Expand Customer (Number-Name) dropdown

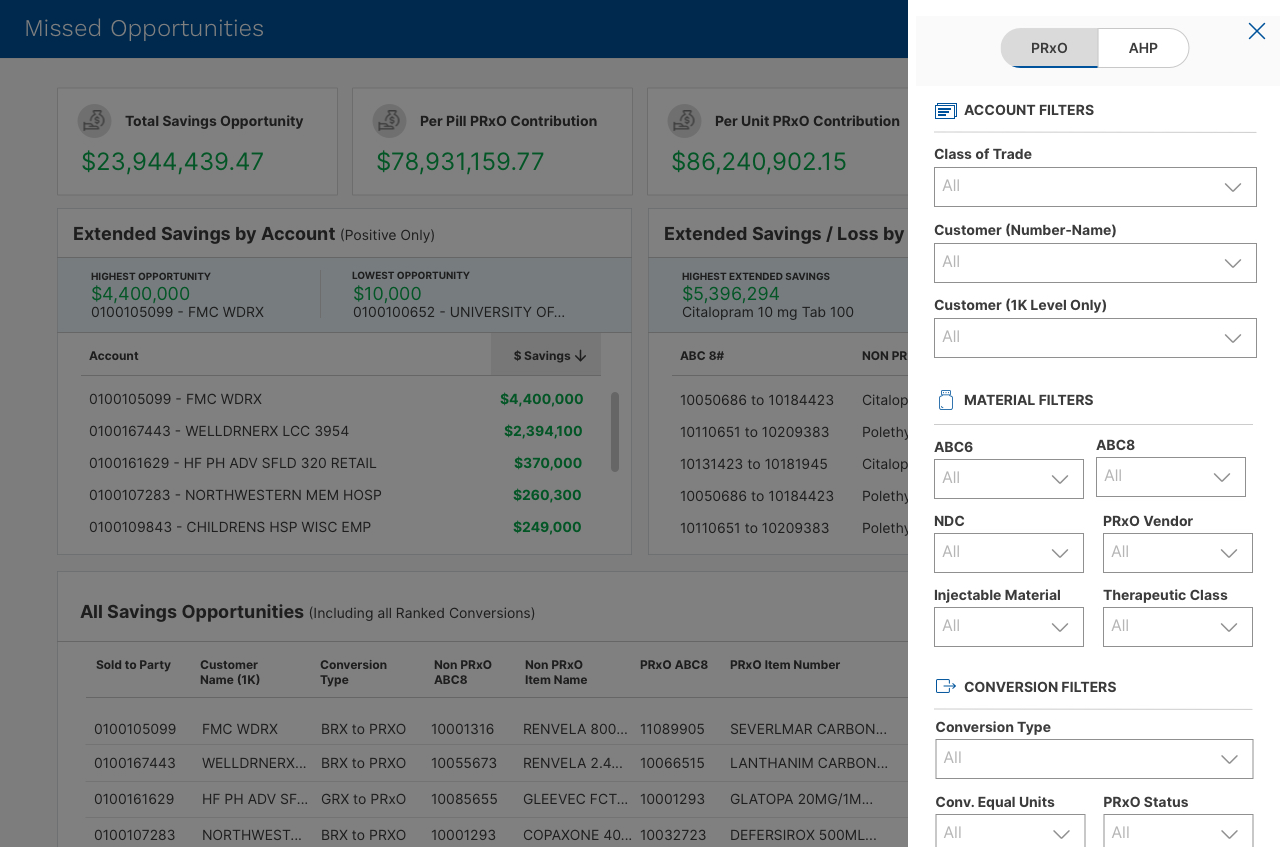coord(1095,263)
